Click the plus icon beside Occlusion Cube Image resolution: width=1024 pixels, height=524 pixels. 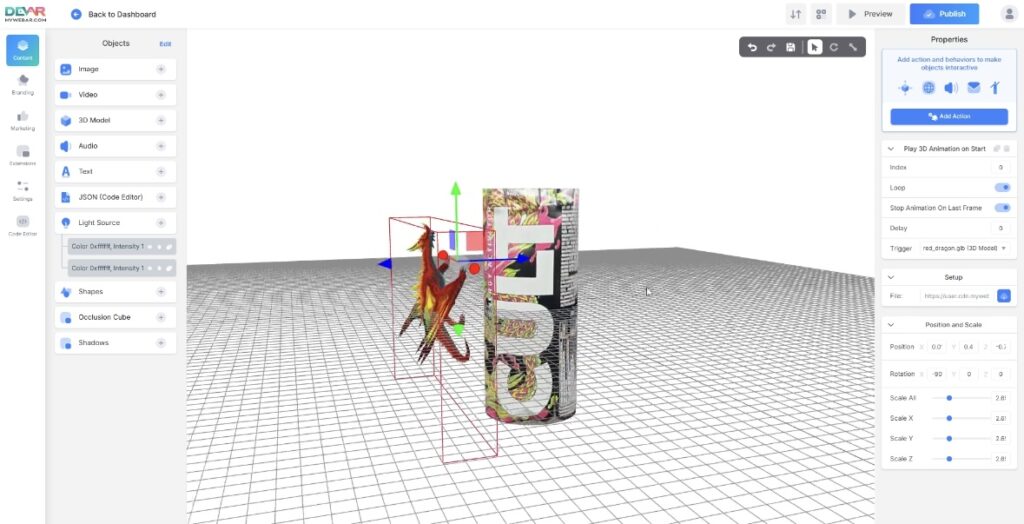pyautogui.click(x=160, y=317)
